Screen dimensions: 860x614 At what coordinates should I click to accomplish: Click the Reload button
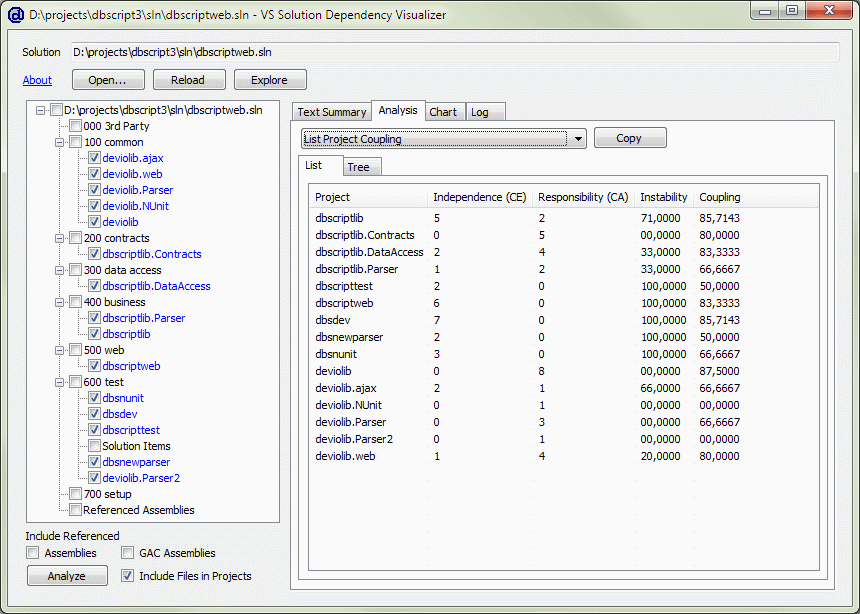189,80
